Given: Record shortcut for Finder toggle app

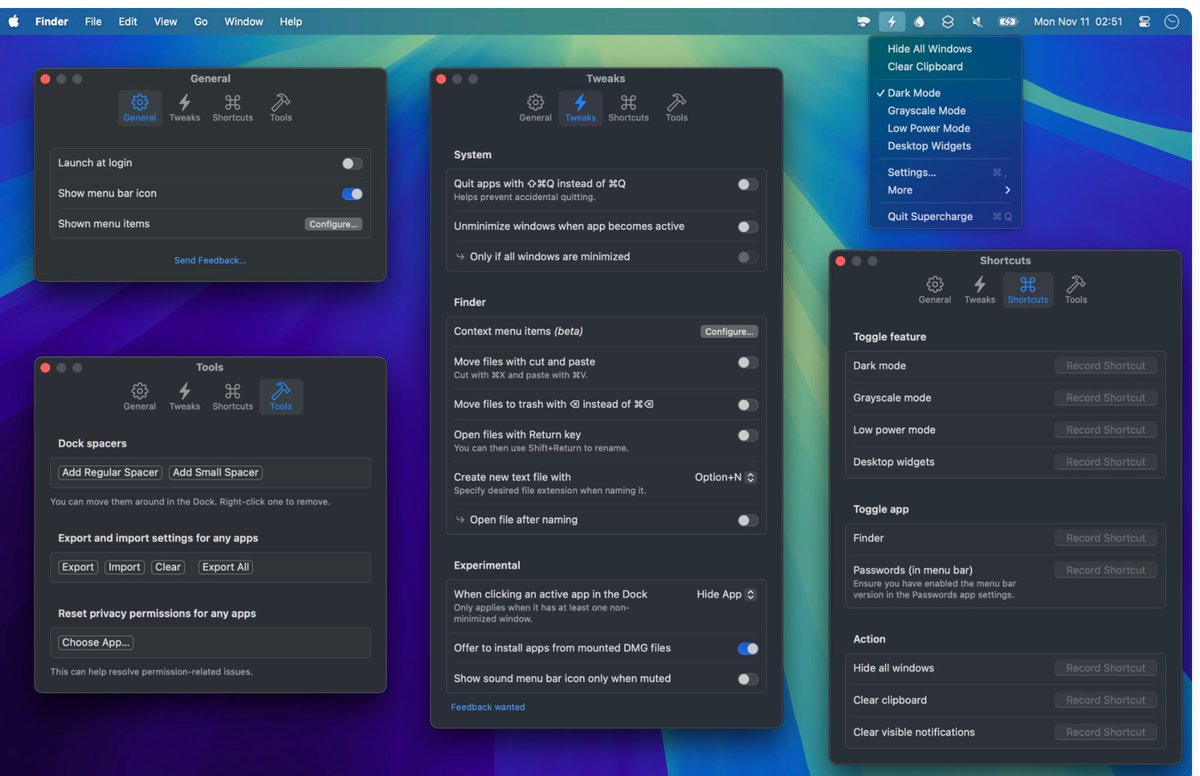Looking at the screenshot, I should (x=1106, y=538).
